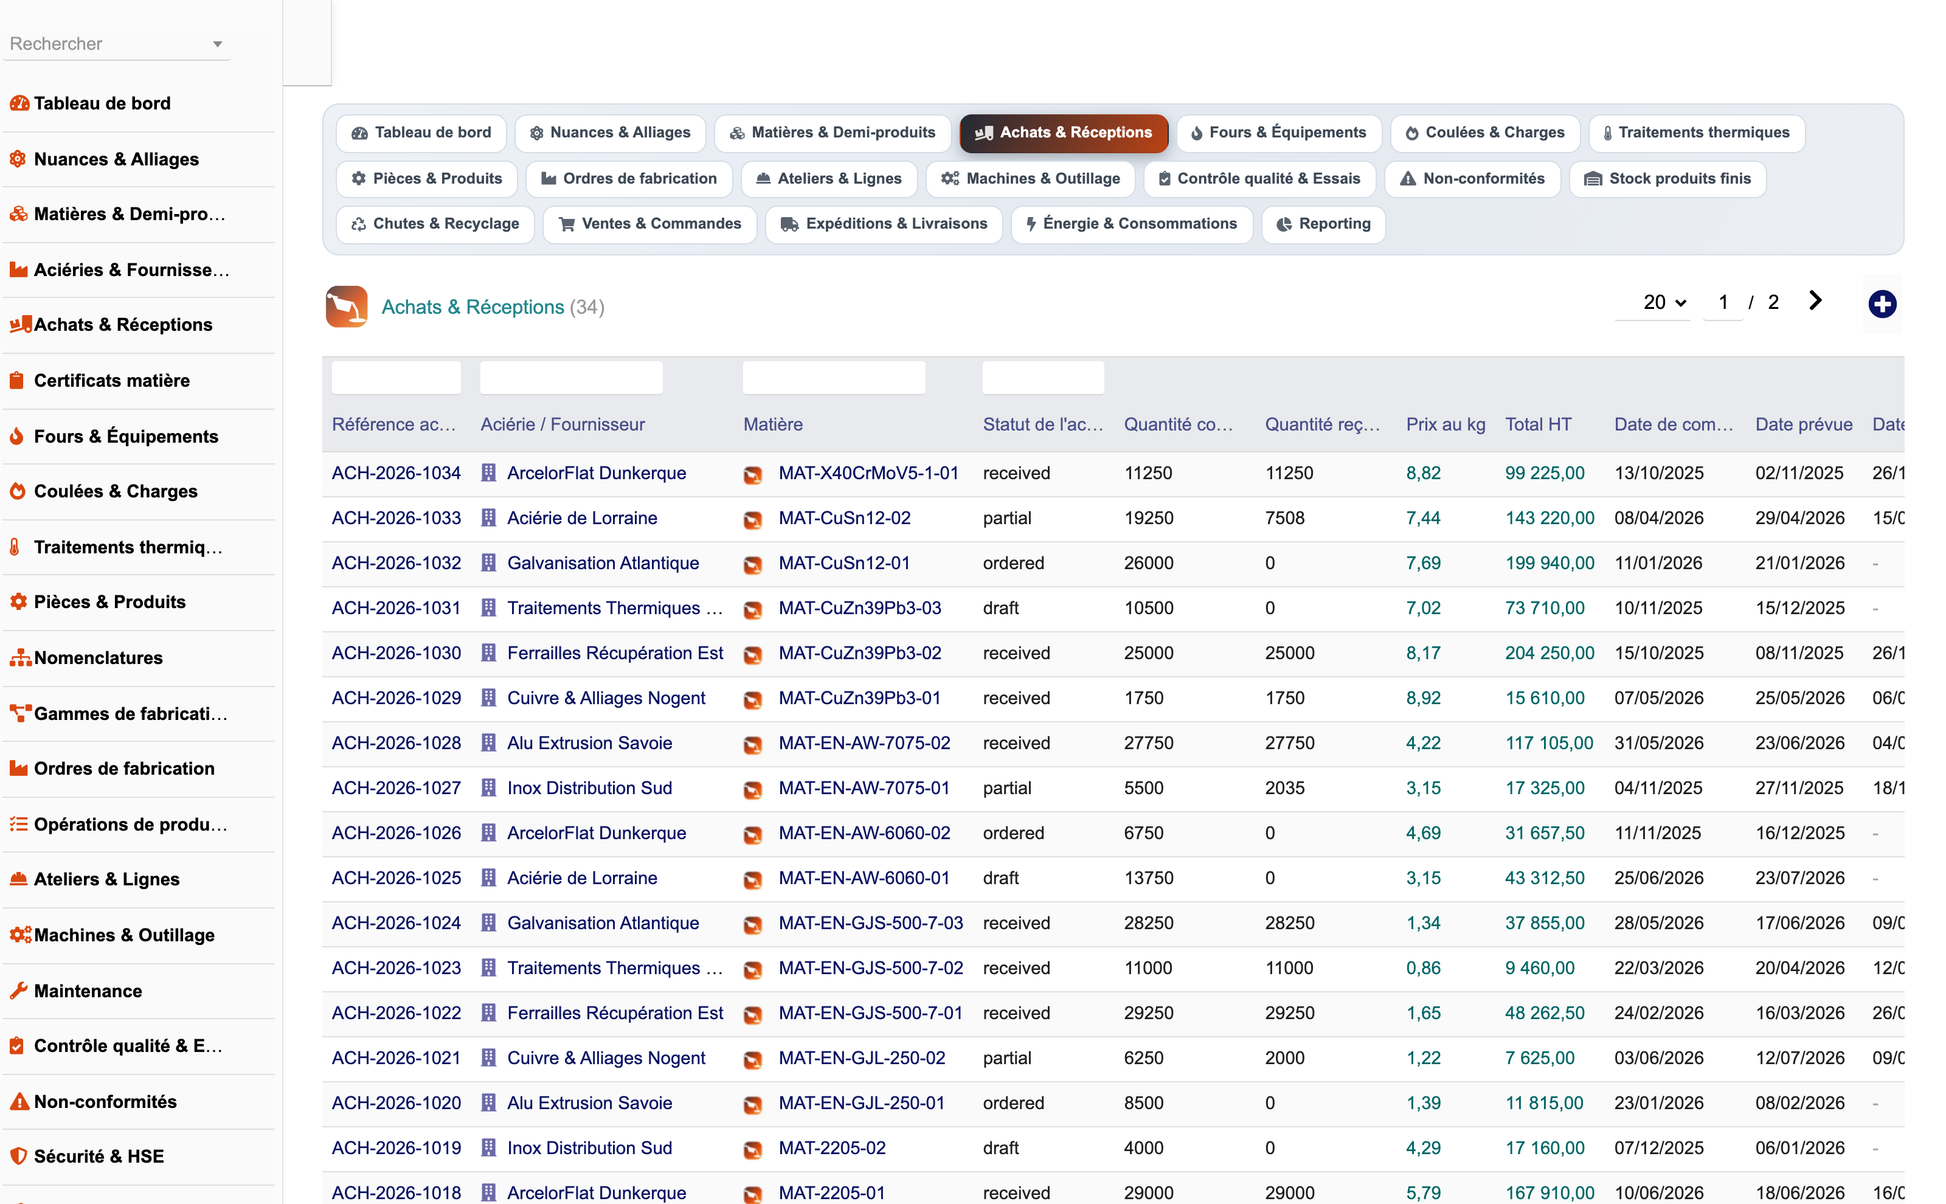The image size is (1946, 1204).
Task: Click the Fours & Équipements flame sidebar icon
Action: click(x=17, y=436)
